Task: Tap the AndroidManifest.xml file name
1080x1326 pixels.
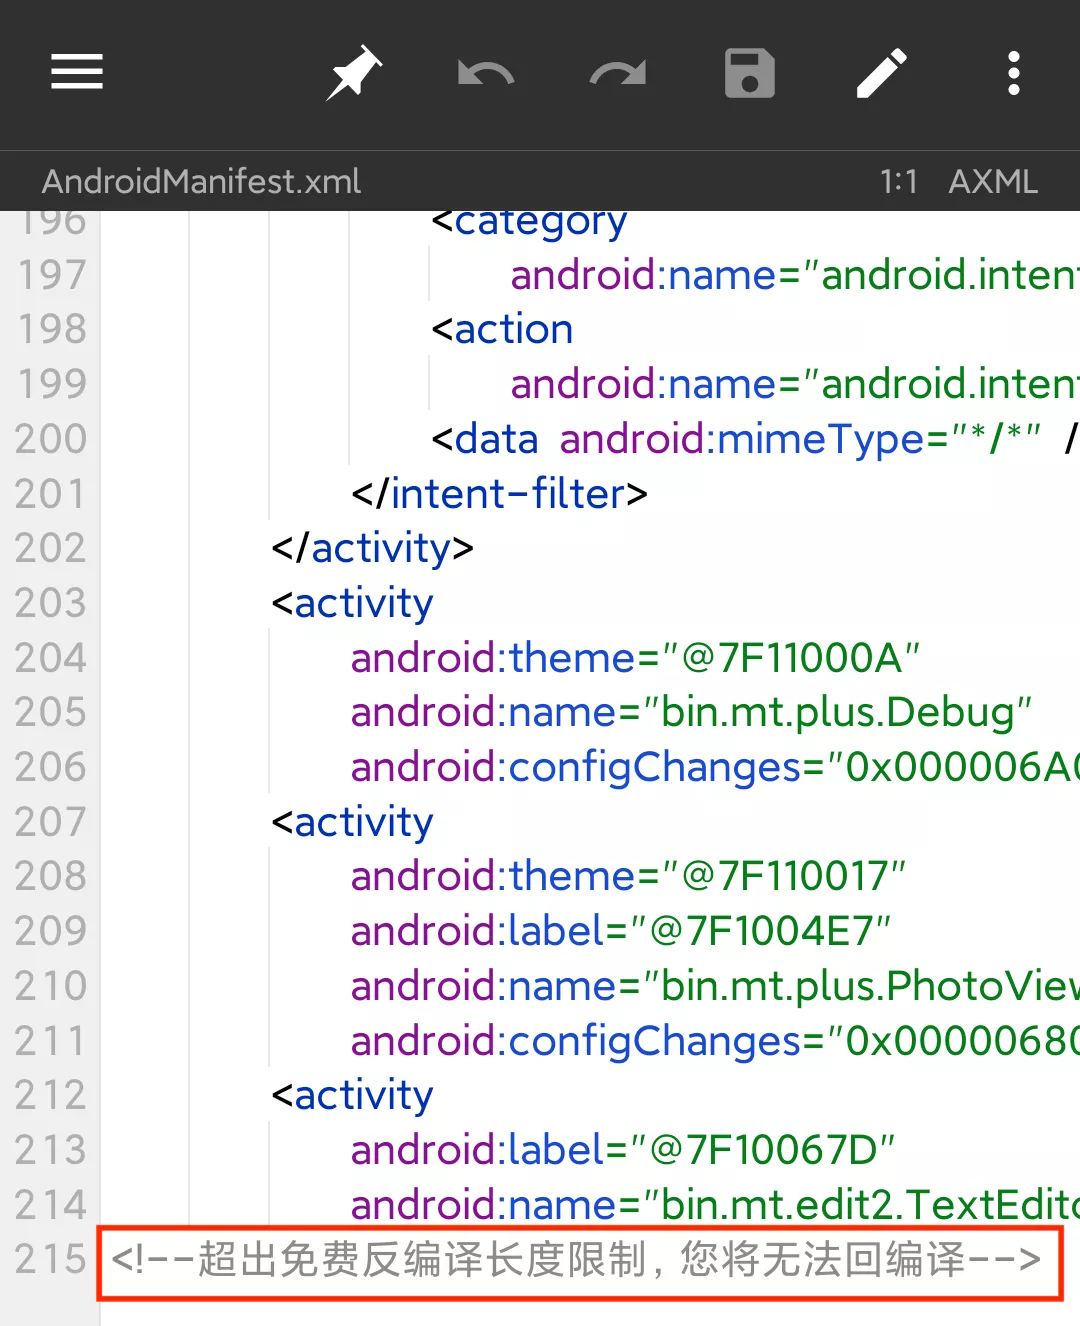Action: (201, 181)
